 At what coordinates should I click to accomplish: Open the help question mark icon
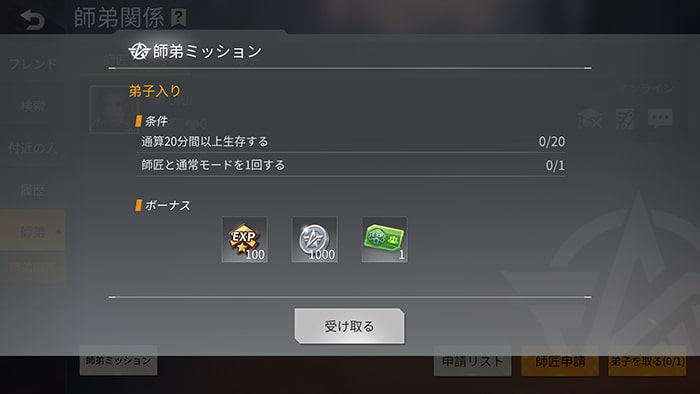179,18
